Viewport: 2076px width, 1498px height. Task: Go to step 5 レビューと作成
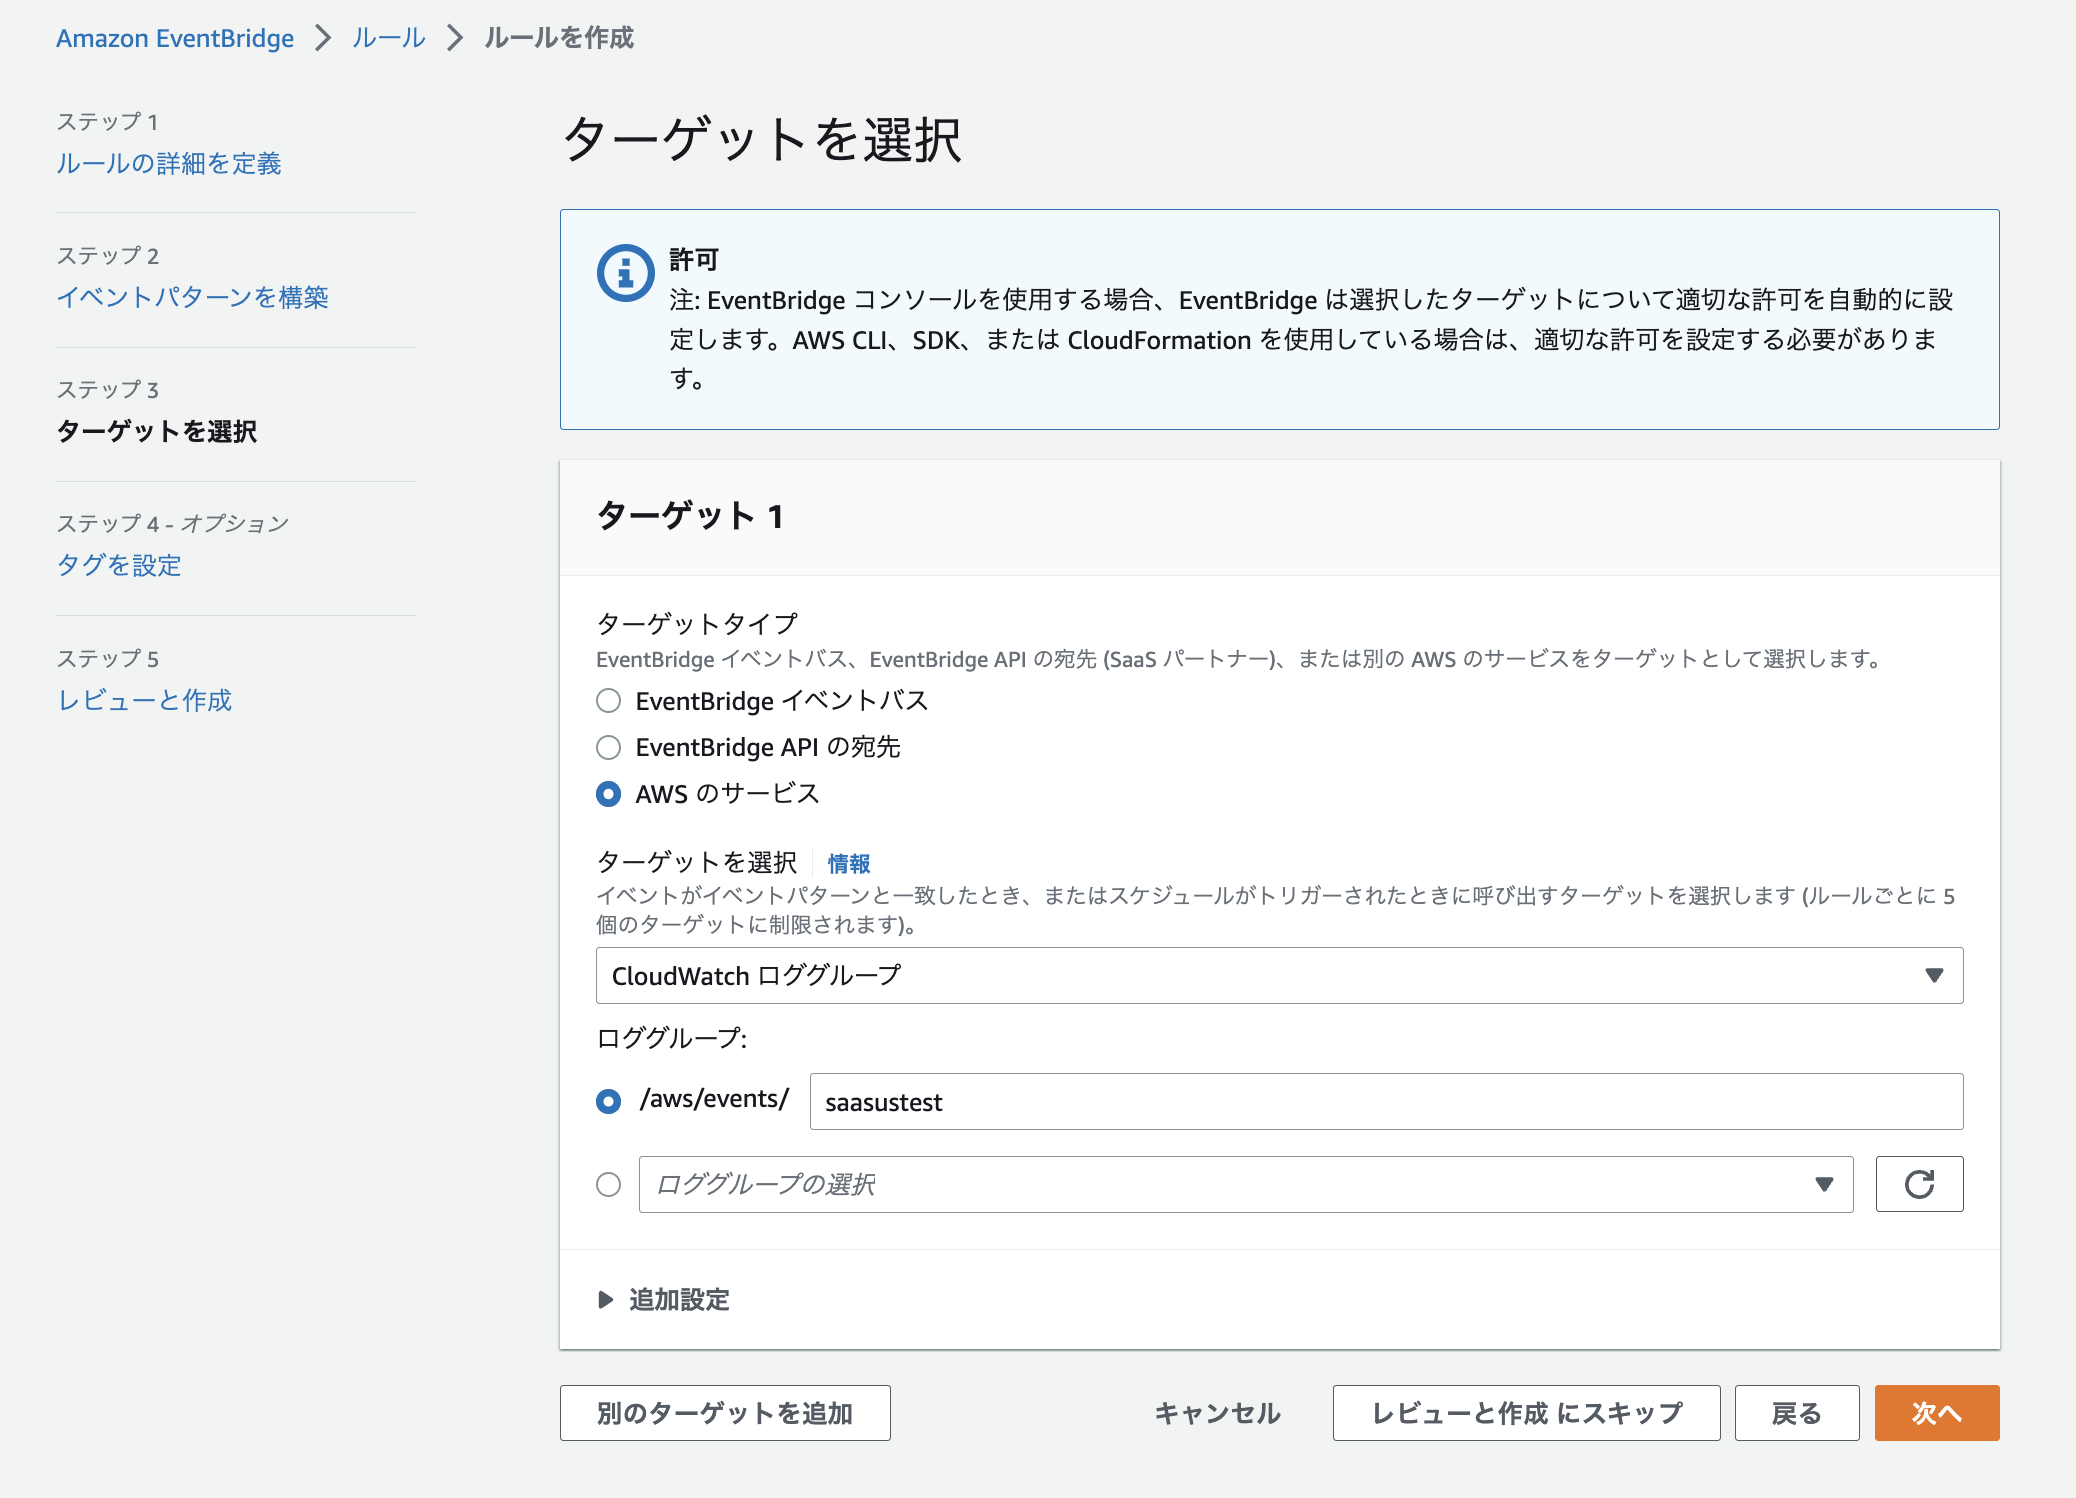pyautogui.click(x=144, y=700)
